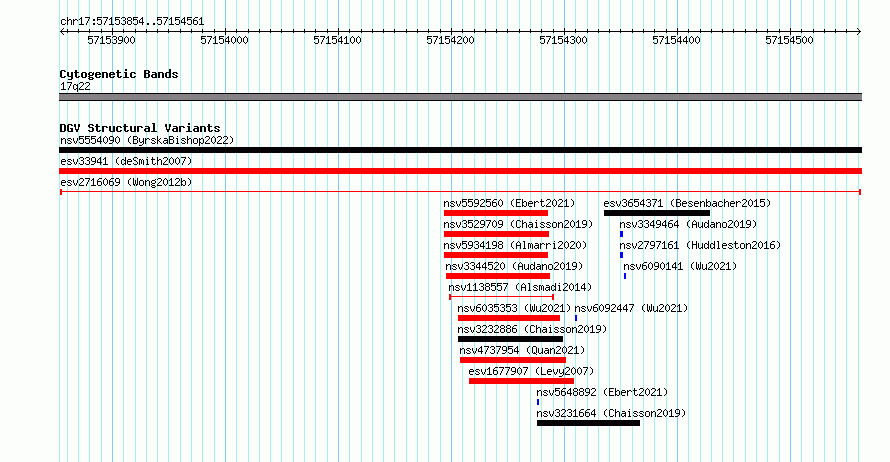The width and height of the screenshot is (890, 462).
Task: Open esv2716069 (Wong2012b) variant label
Action: pos(126,182)
